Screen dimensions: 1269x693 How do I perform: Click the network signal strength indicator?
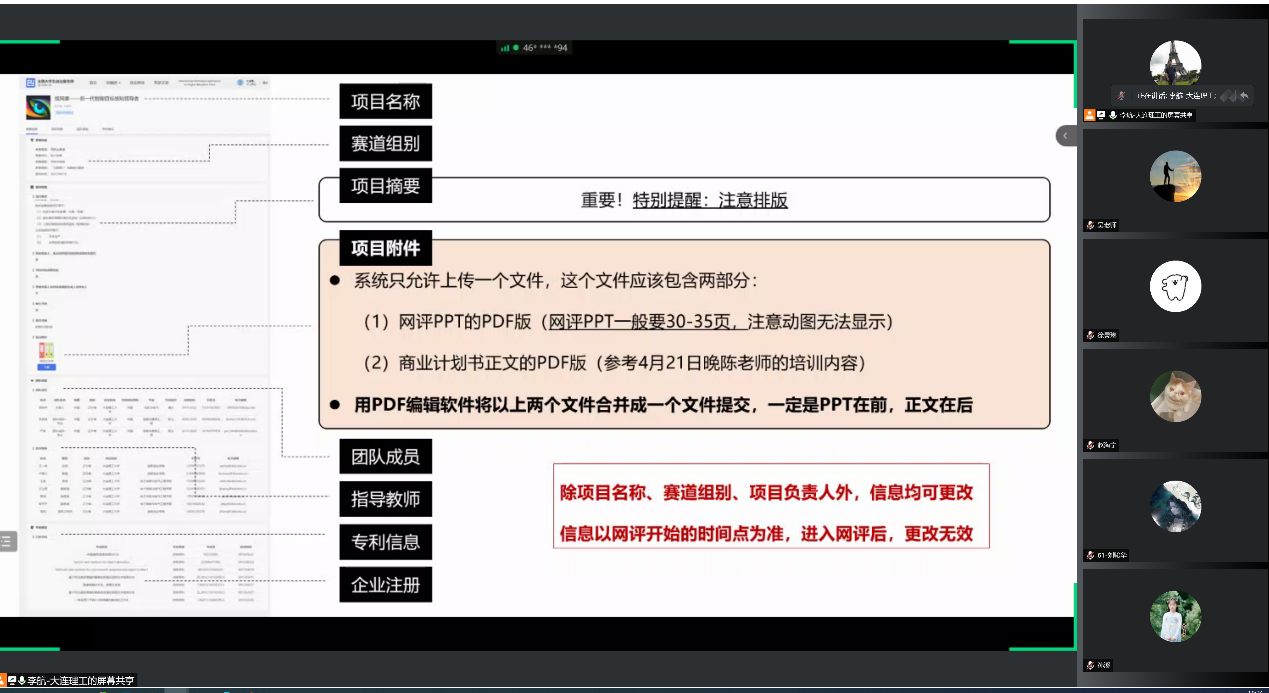point(505,48)
